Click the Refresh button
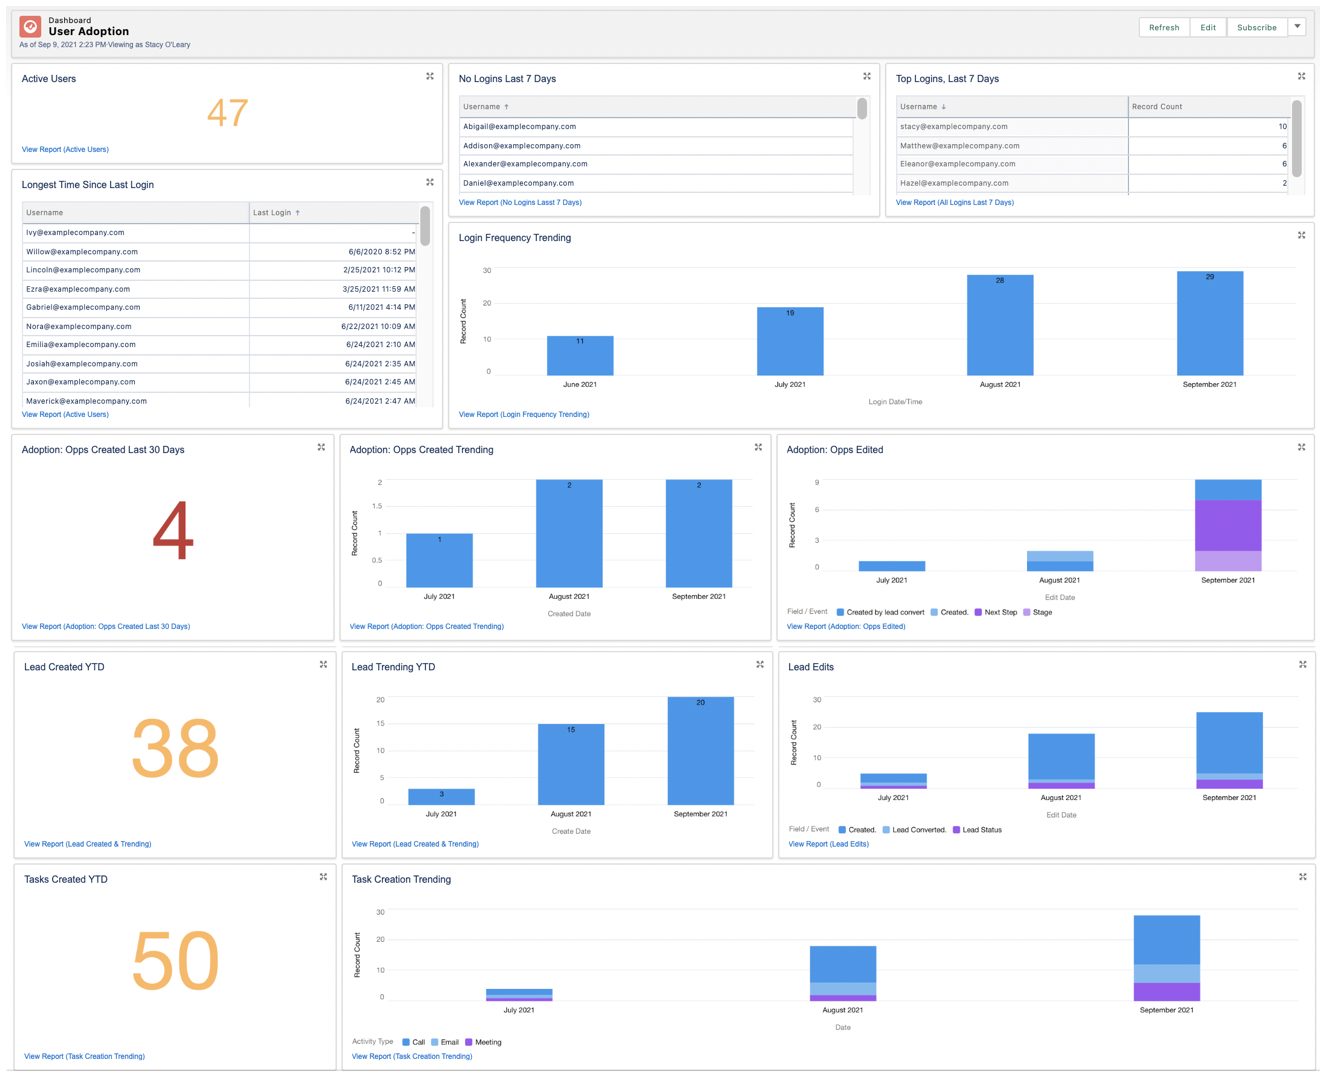Viewport: 1326px width, 1080px height. [x=1163, y=27]
